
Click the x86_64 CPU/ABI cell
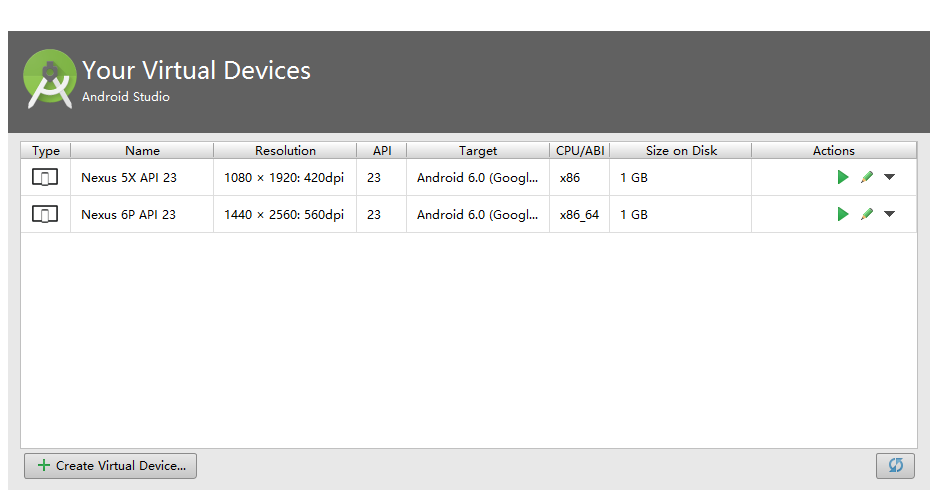(580, 215)
